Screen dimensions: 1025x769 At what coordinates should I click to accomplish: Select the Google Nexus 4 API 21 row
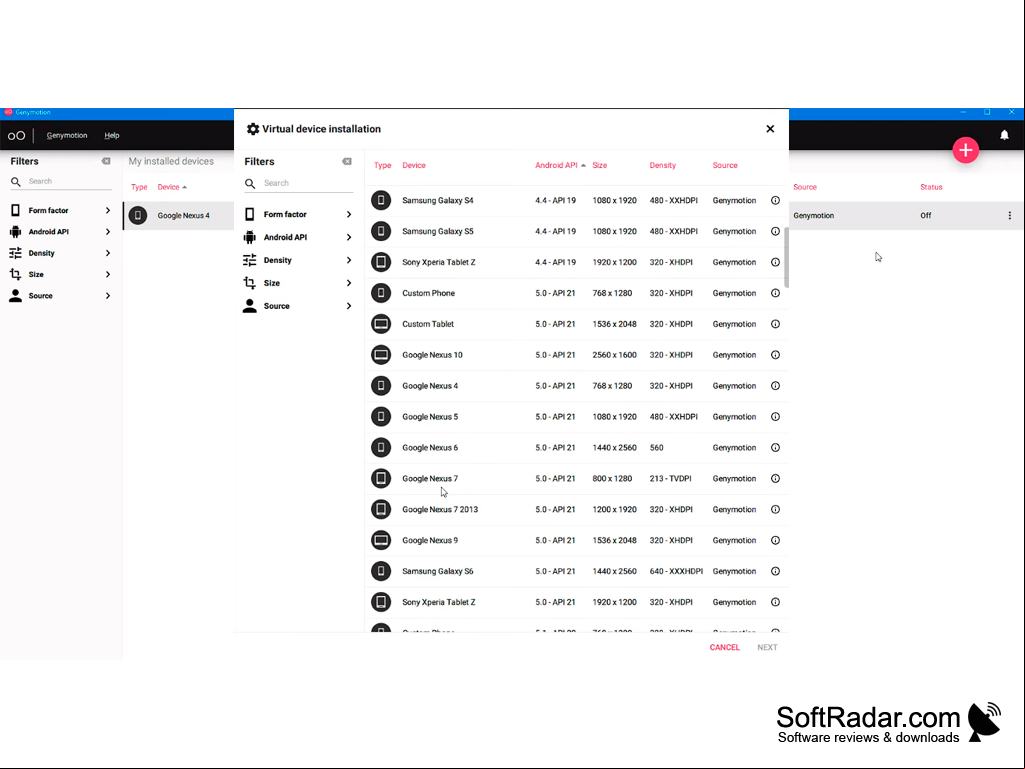tap(577, 386)
